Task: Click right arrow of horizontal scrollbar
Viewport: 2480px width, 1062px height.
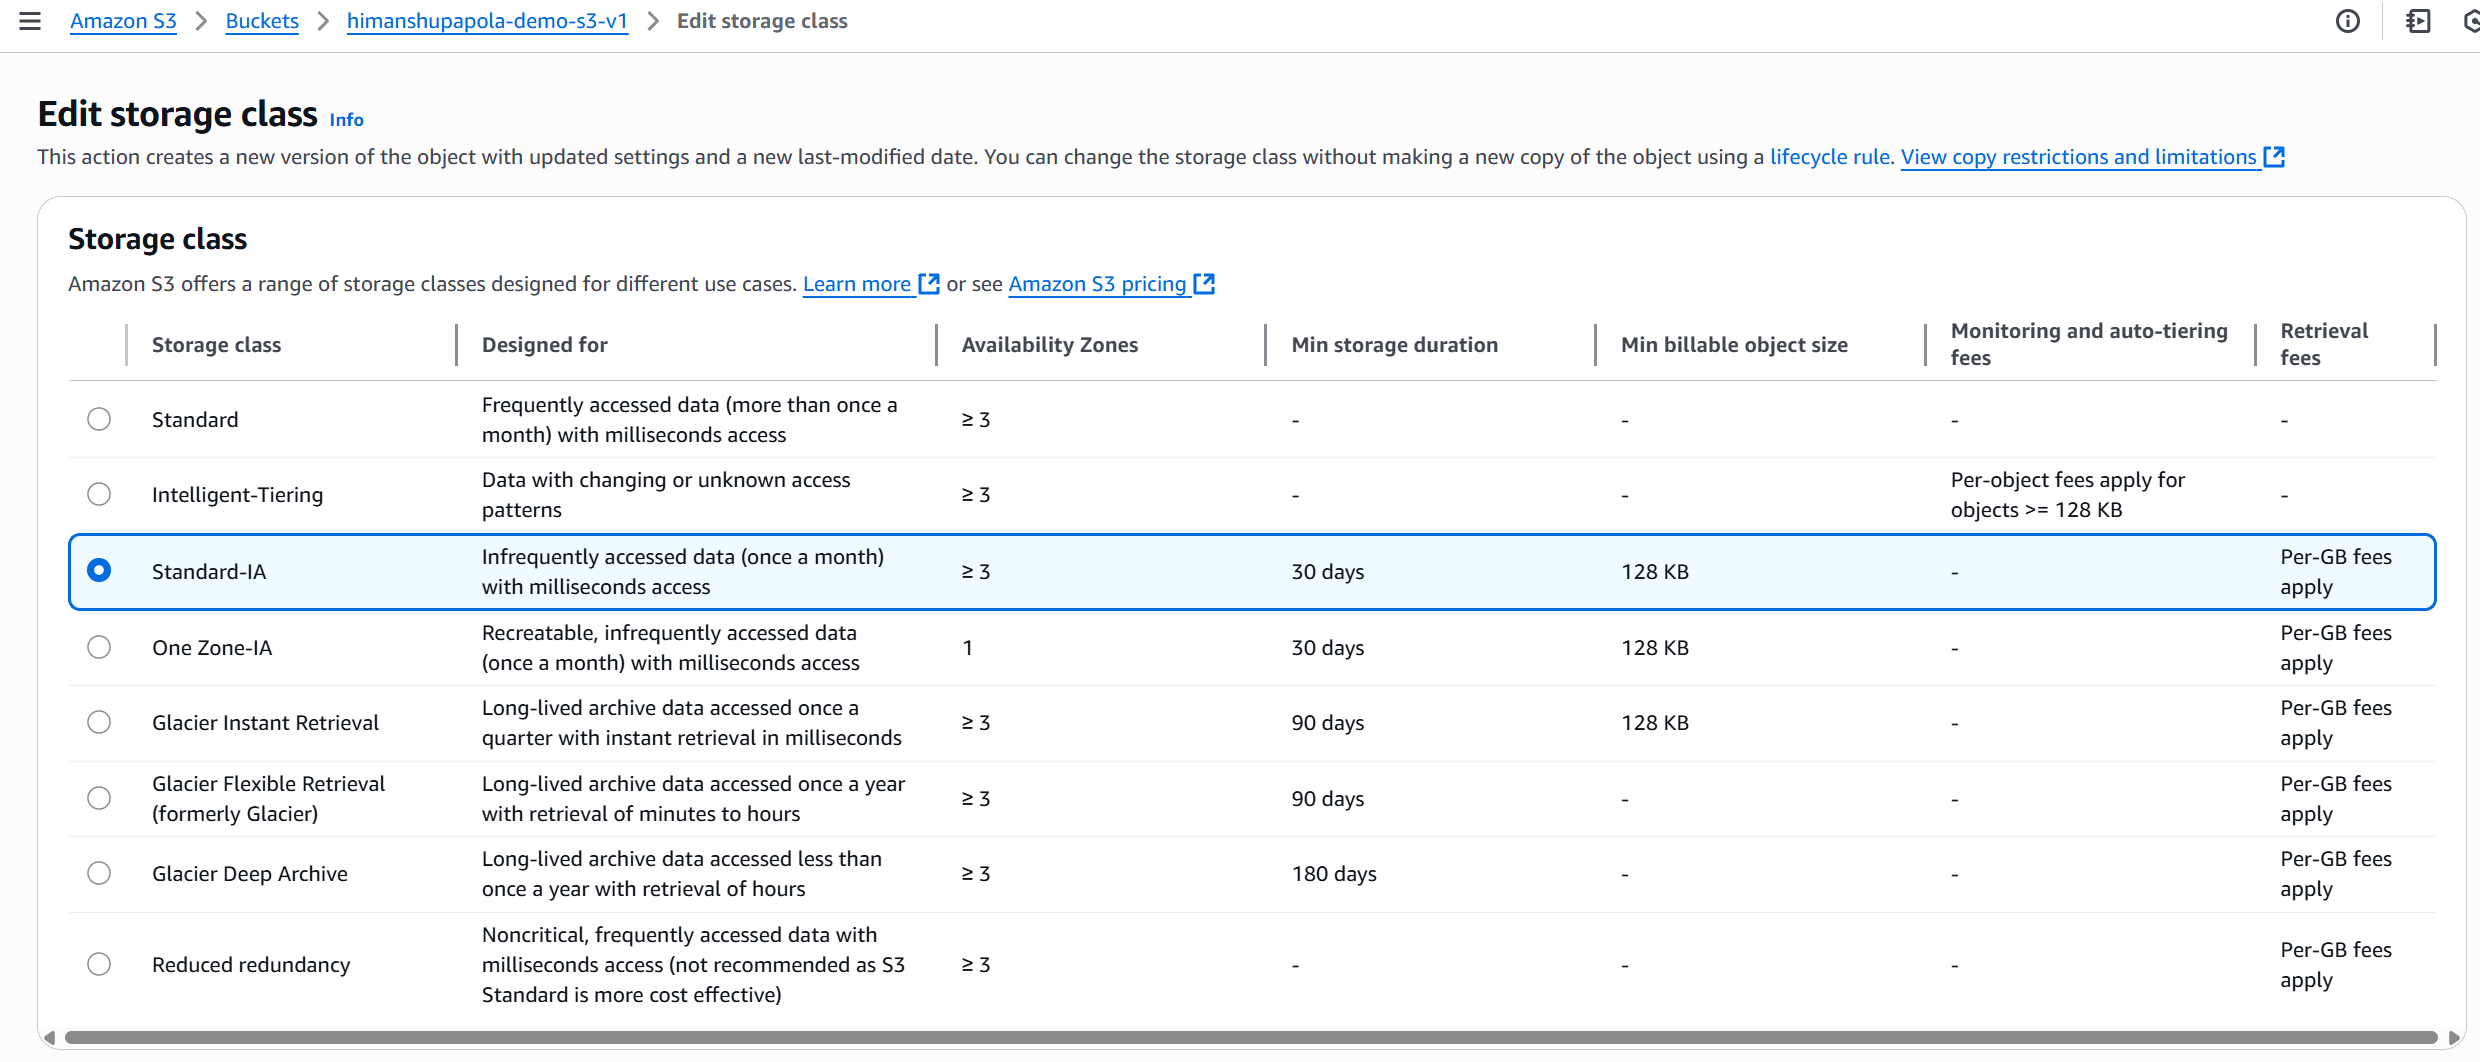Action: pos(2453,1038)
